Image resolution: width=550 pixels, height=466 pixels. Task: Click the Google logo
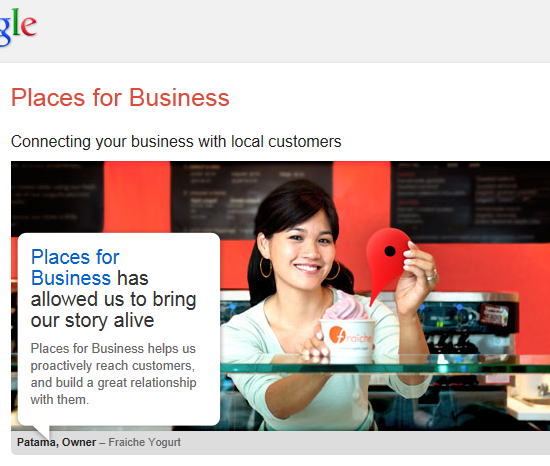coord(18,26)
